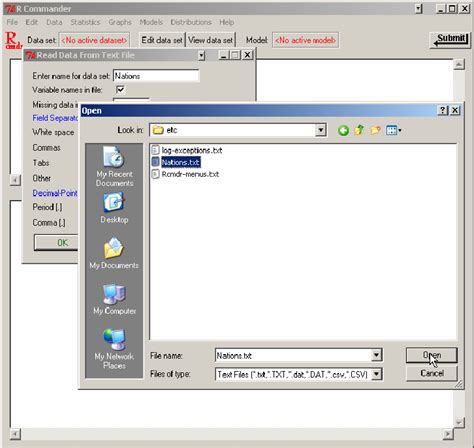
Task: Open My Computer in places bar
Action: click(x=114, y=299)
